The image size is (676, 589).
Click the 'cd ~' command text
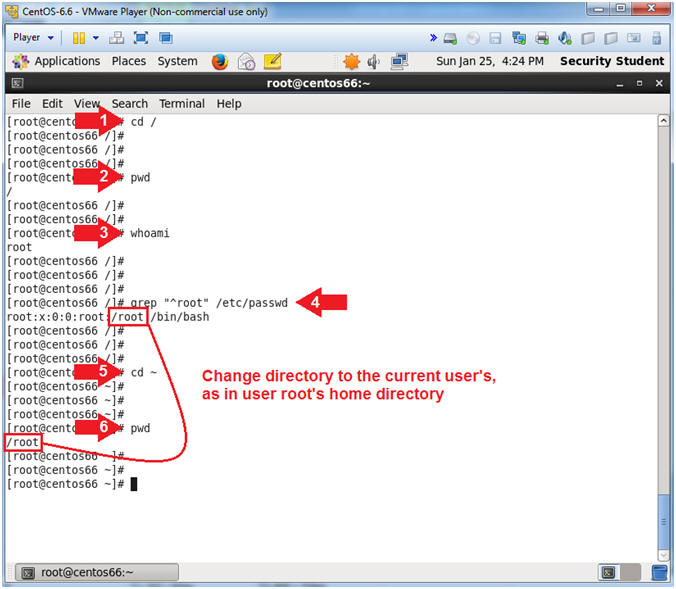(x=144, y=373)
